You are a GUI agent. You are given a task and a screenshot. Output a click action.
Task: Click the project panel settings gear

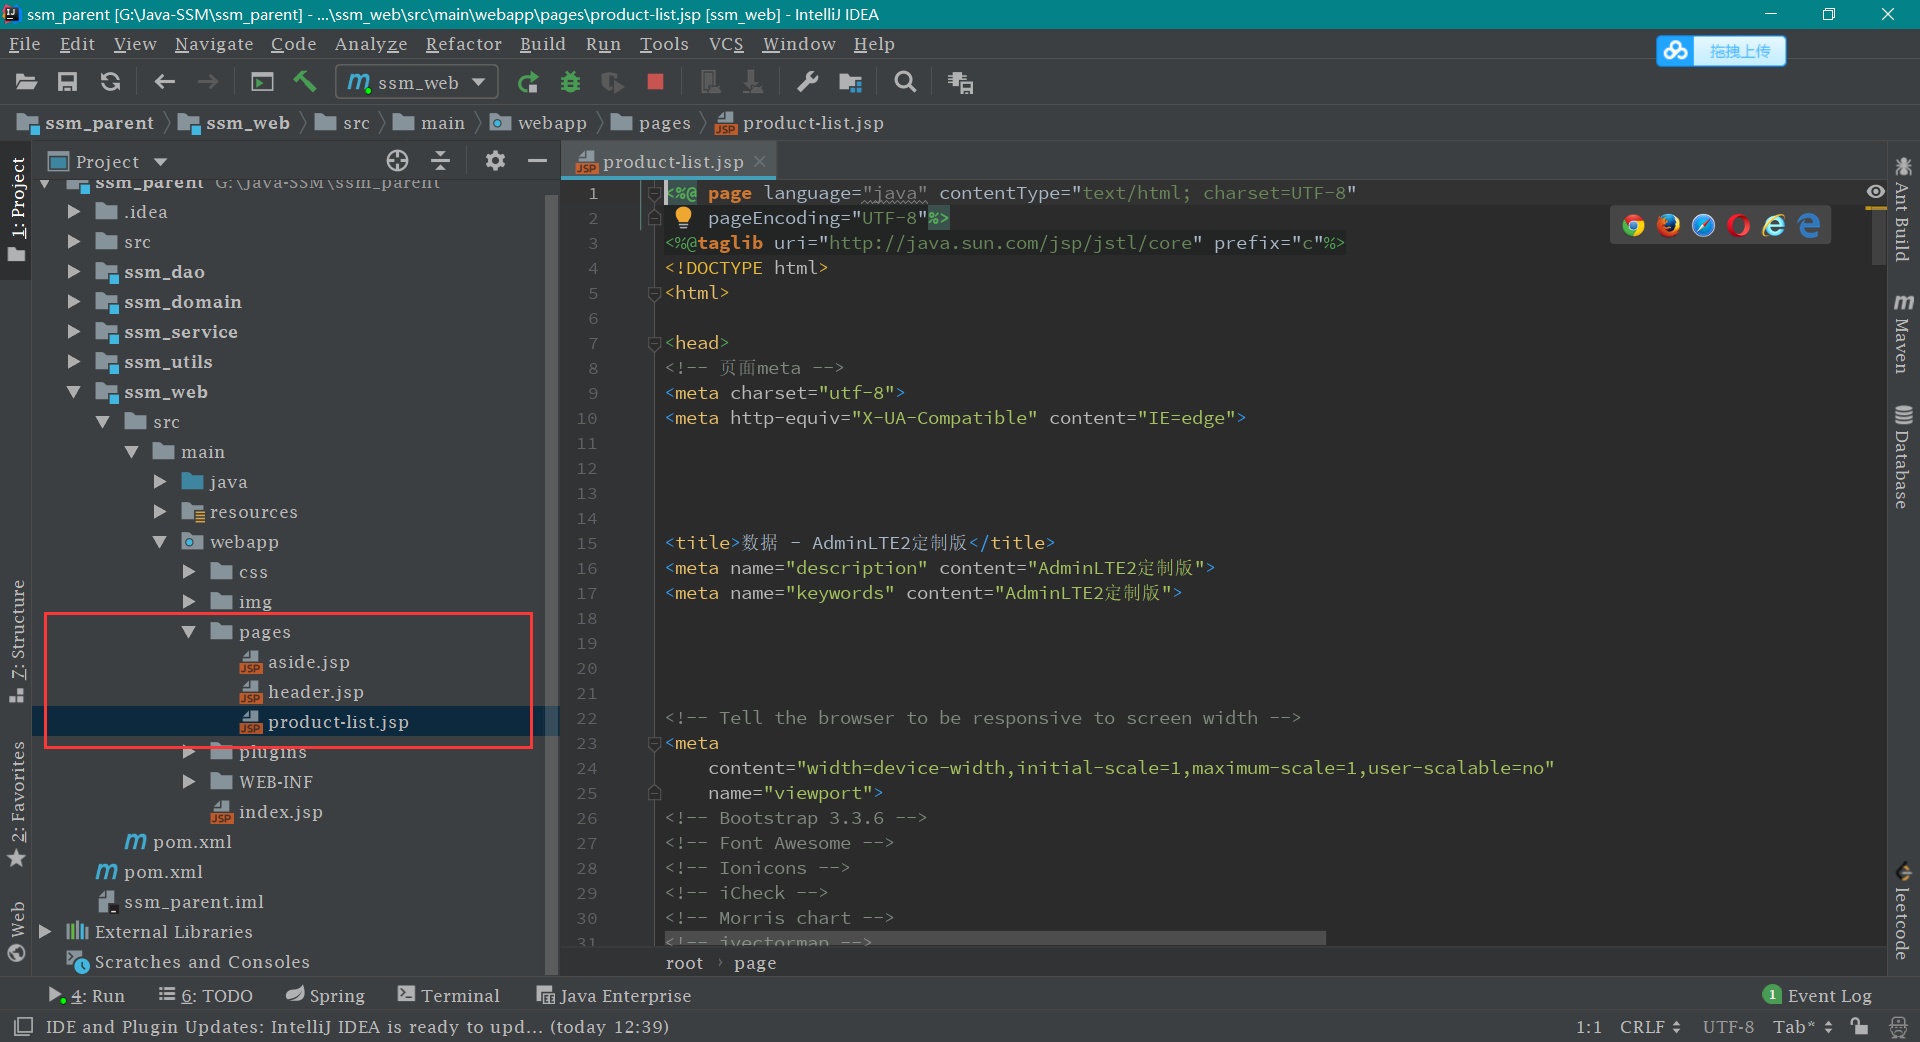(495, 161)
